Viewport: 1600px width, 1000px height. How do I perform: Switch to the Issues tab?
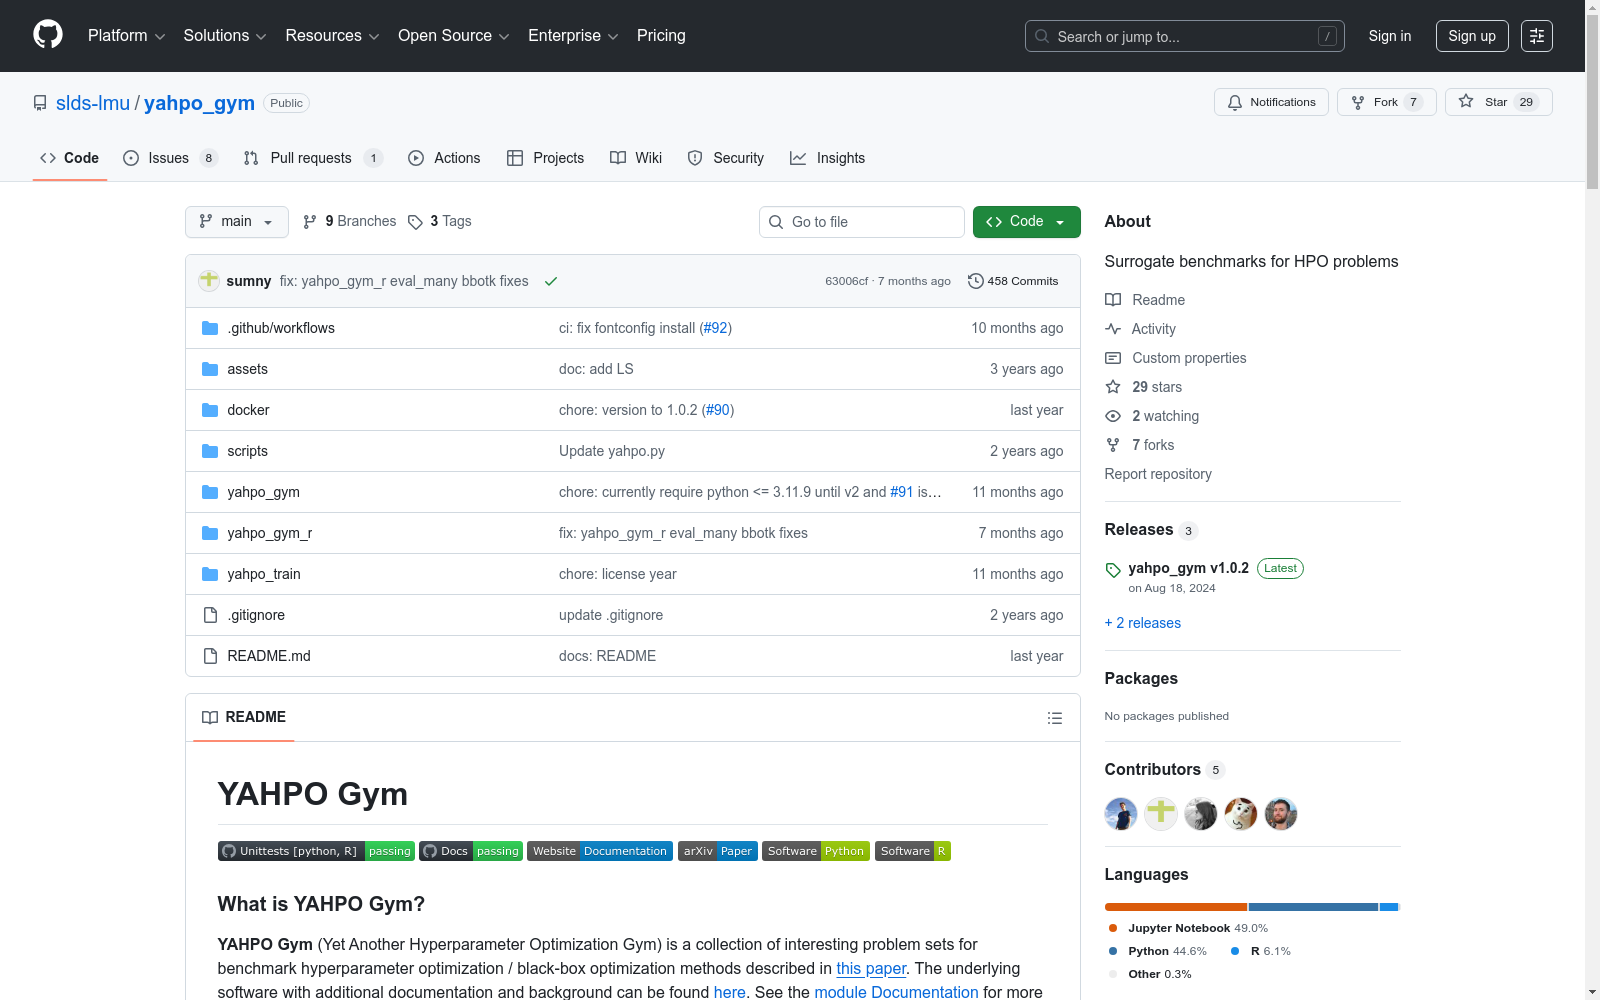click(x=170, y=158)
